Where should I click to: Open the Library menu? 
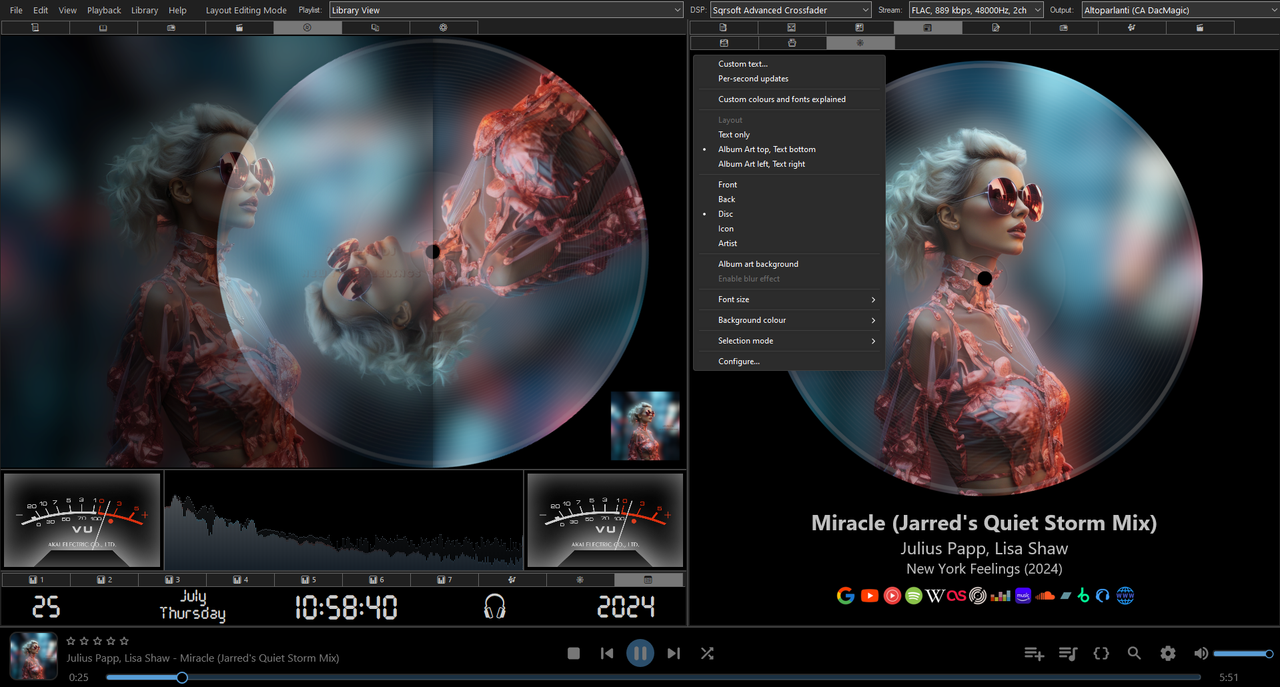click(x=144, y=10)
